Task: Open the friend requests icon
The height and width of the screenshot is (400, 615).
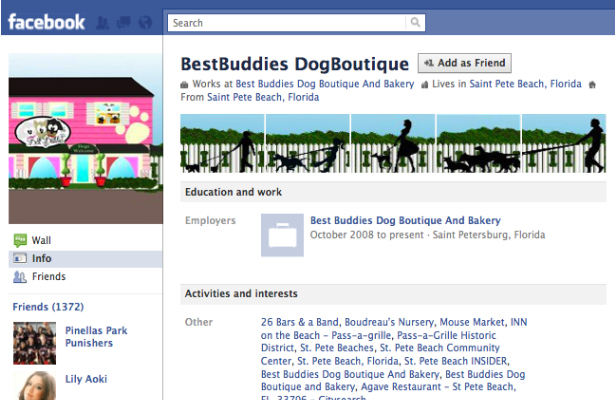Action: point(103,22)
